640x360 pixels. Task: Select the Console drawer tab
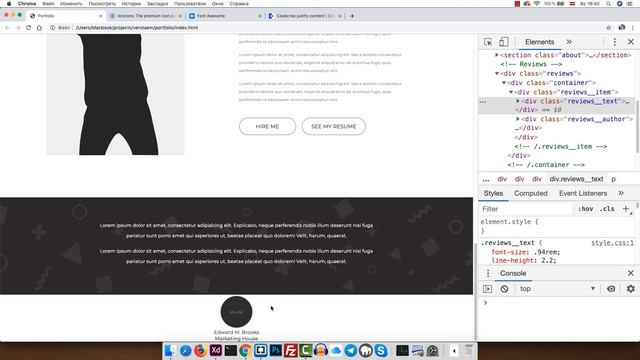(x=513, y=273)
